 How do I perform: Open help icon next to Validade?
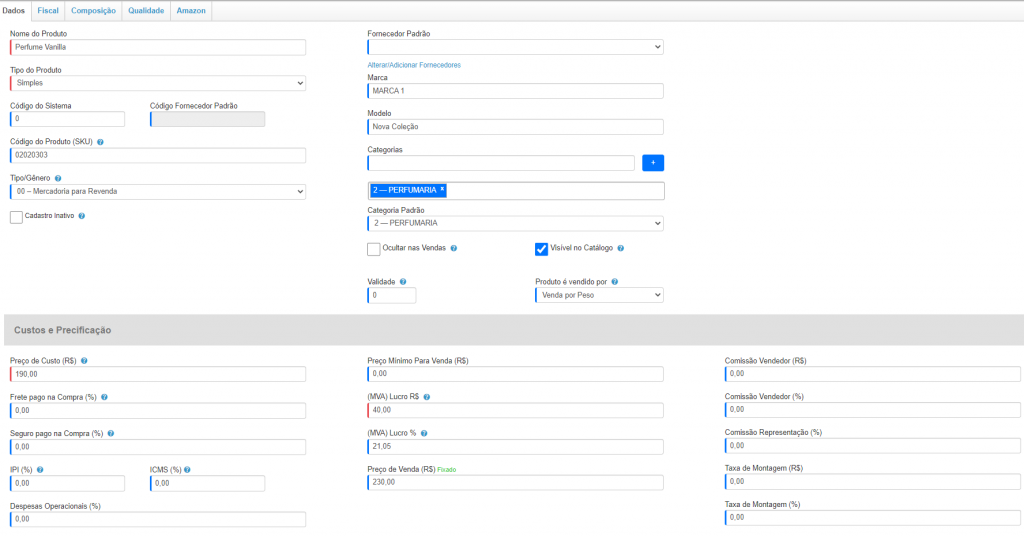(403, 282)
